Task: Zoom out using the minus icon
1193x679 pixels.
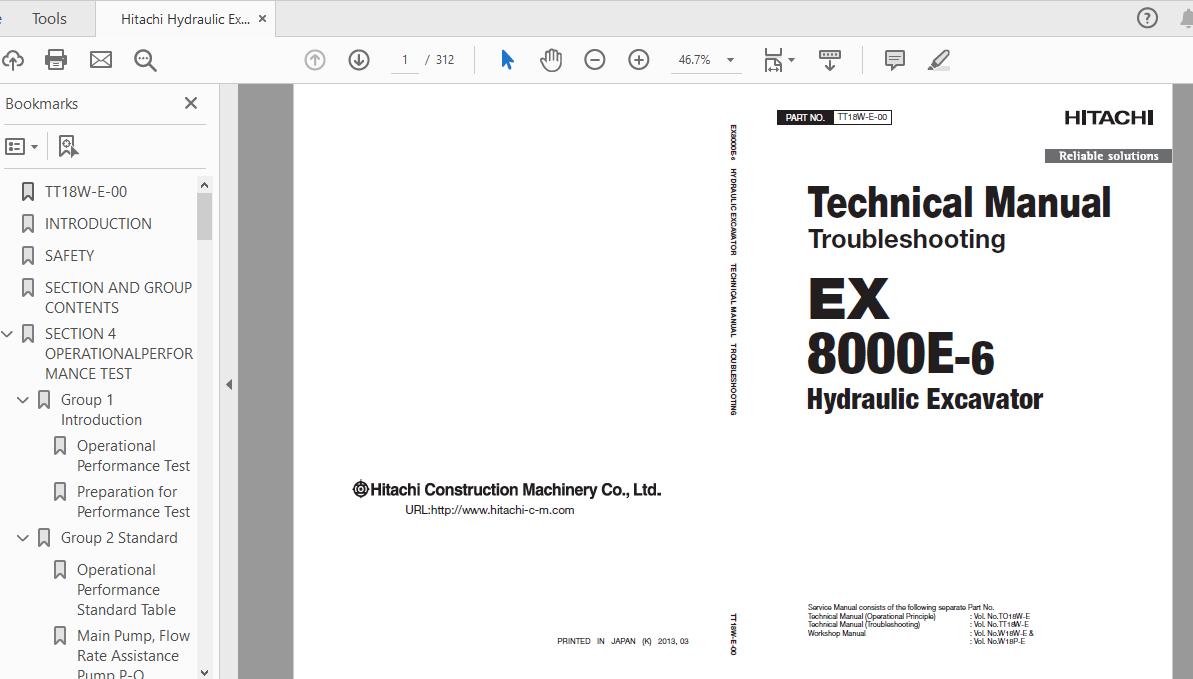Action: click(595, 60)
